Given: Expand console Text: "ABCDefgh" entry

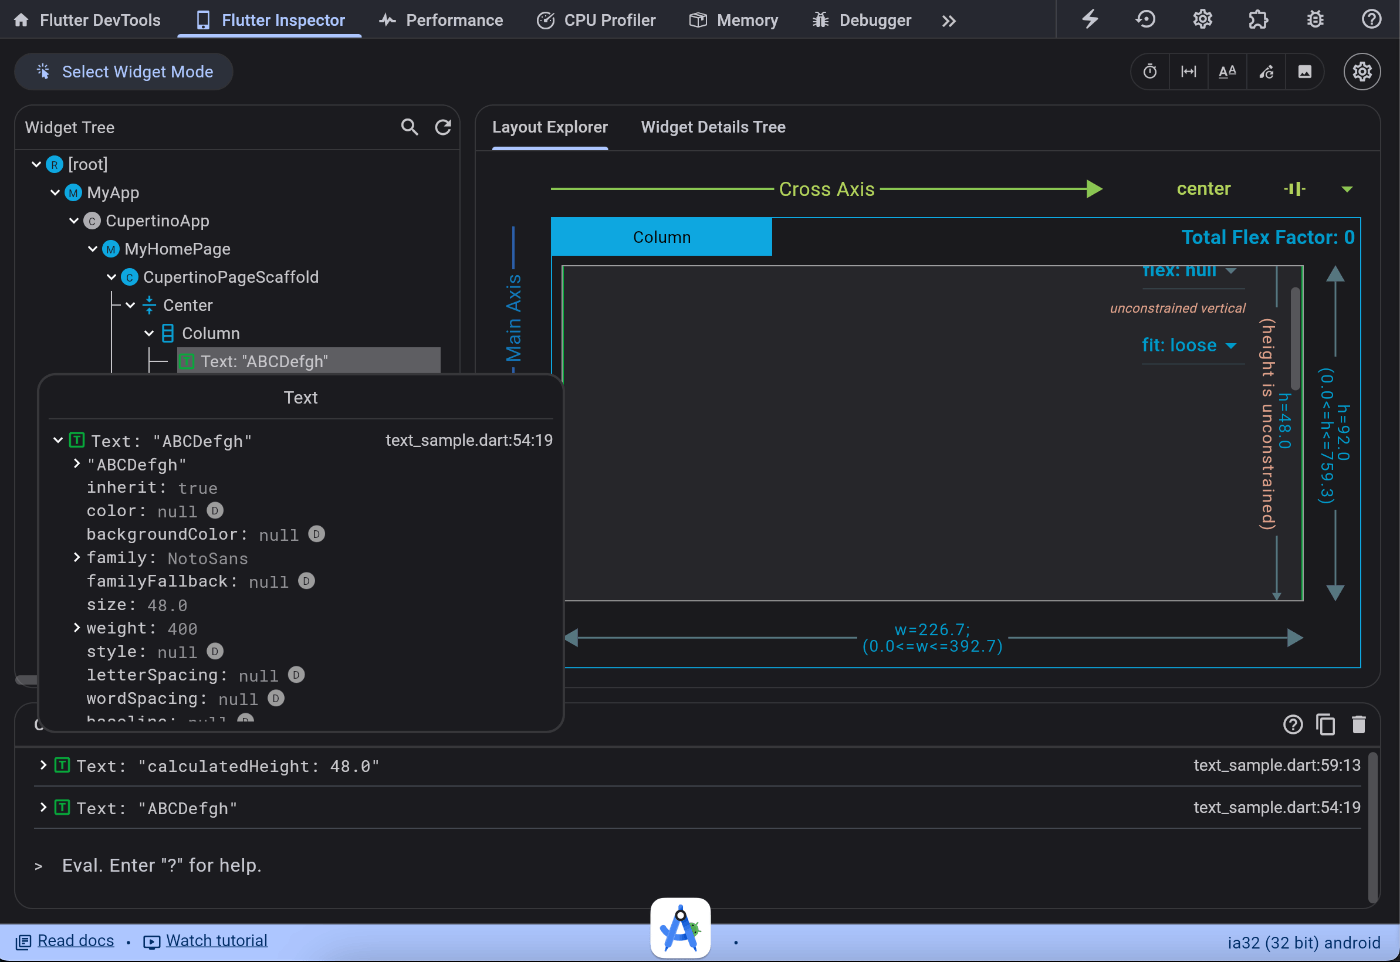Looking at the screenshot, I should 43,807.
